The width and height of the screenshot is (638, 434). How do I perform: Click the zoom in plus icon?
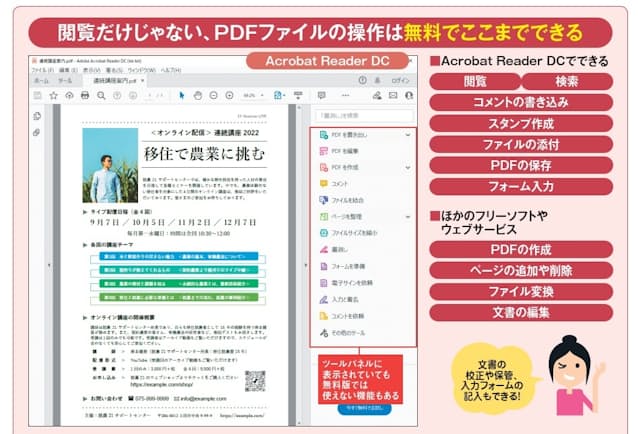tap(229, 95)
